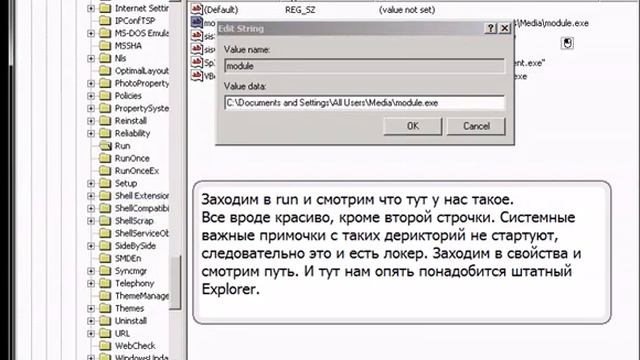Expand the Reliability key
Screen dimensions: 640x360
coord(91,133)
